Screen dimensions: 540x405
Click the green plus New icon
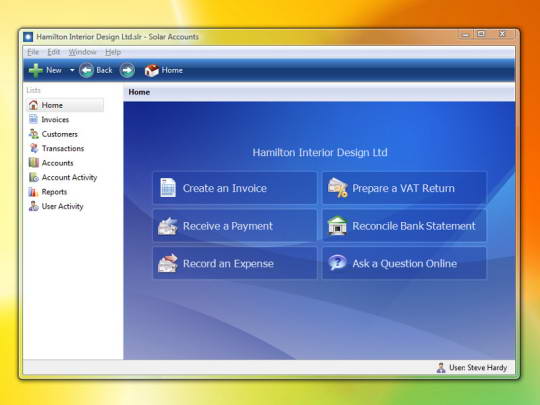[35, 70]
